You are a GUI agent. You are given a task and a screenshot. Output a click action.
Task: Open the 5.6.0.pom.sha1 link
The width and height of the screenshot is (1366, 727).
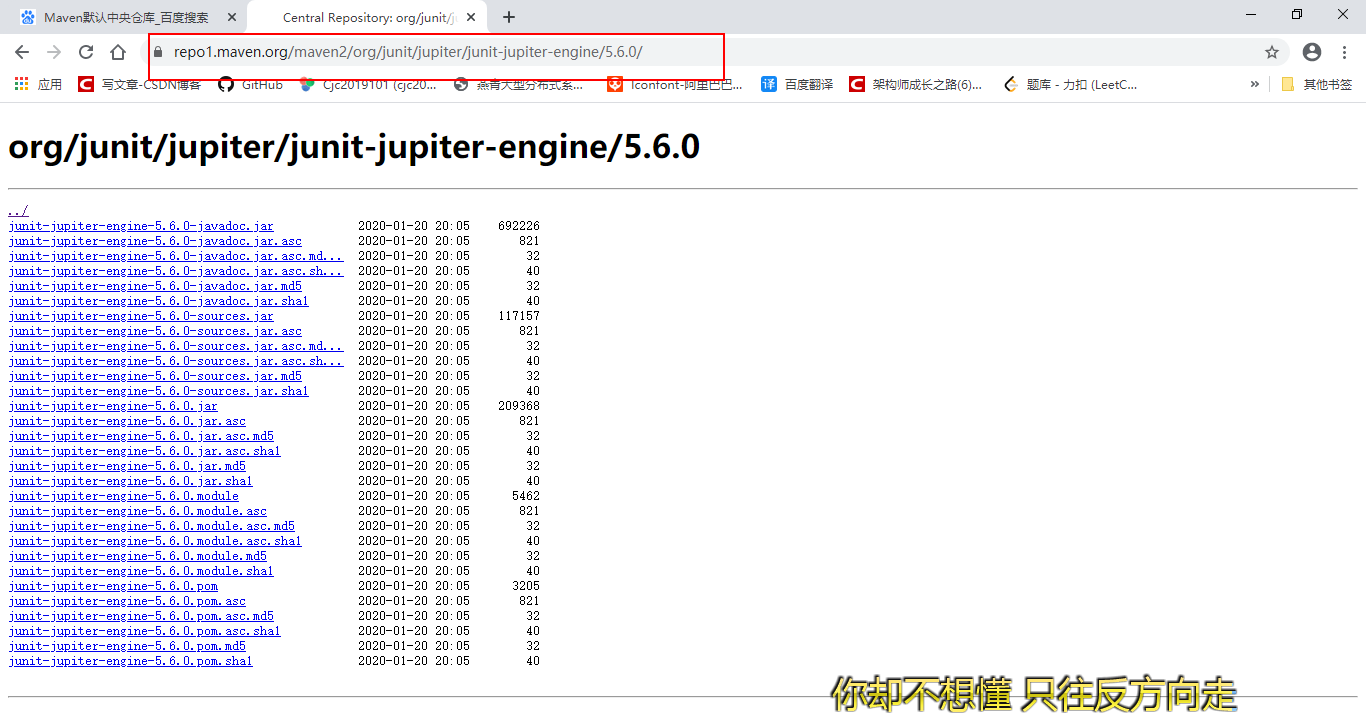point(130,661)
